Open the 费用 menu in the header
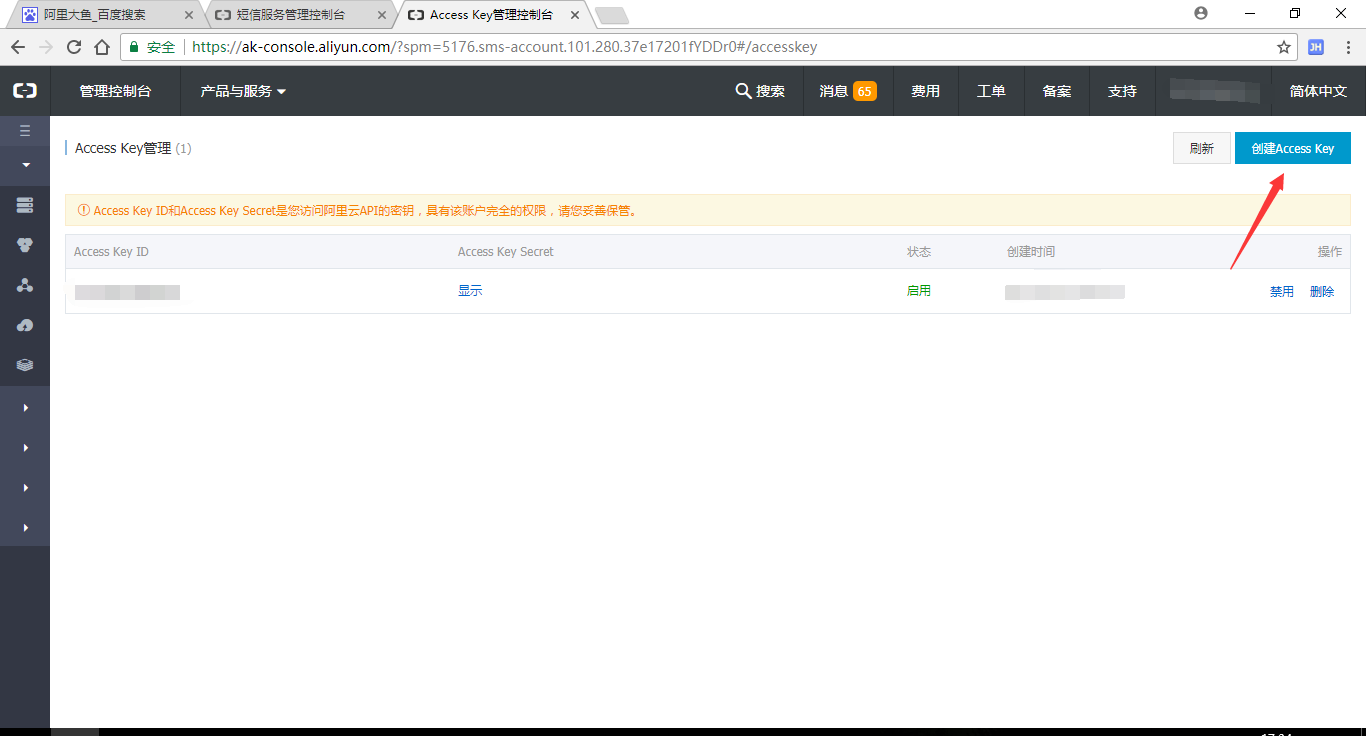 tap(925, 91)
